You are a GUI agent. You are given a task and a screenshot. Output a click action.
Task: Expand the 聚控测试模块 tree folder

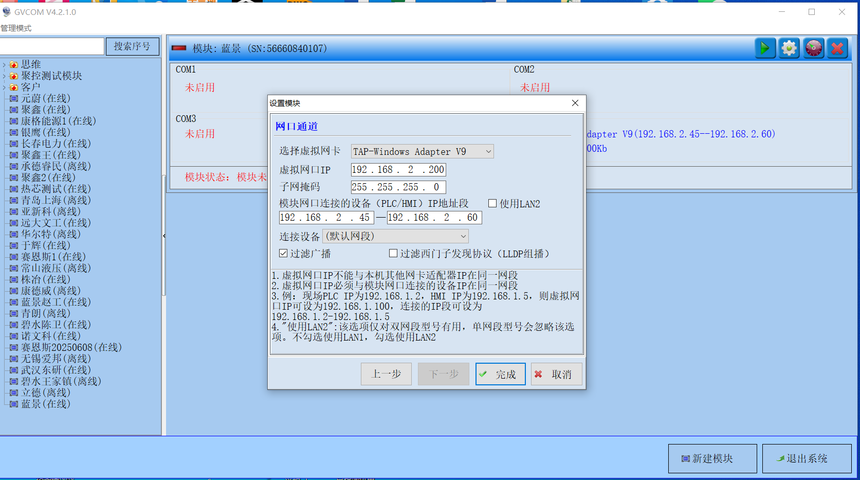(x=4, y=76)
